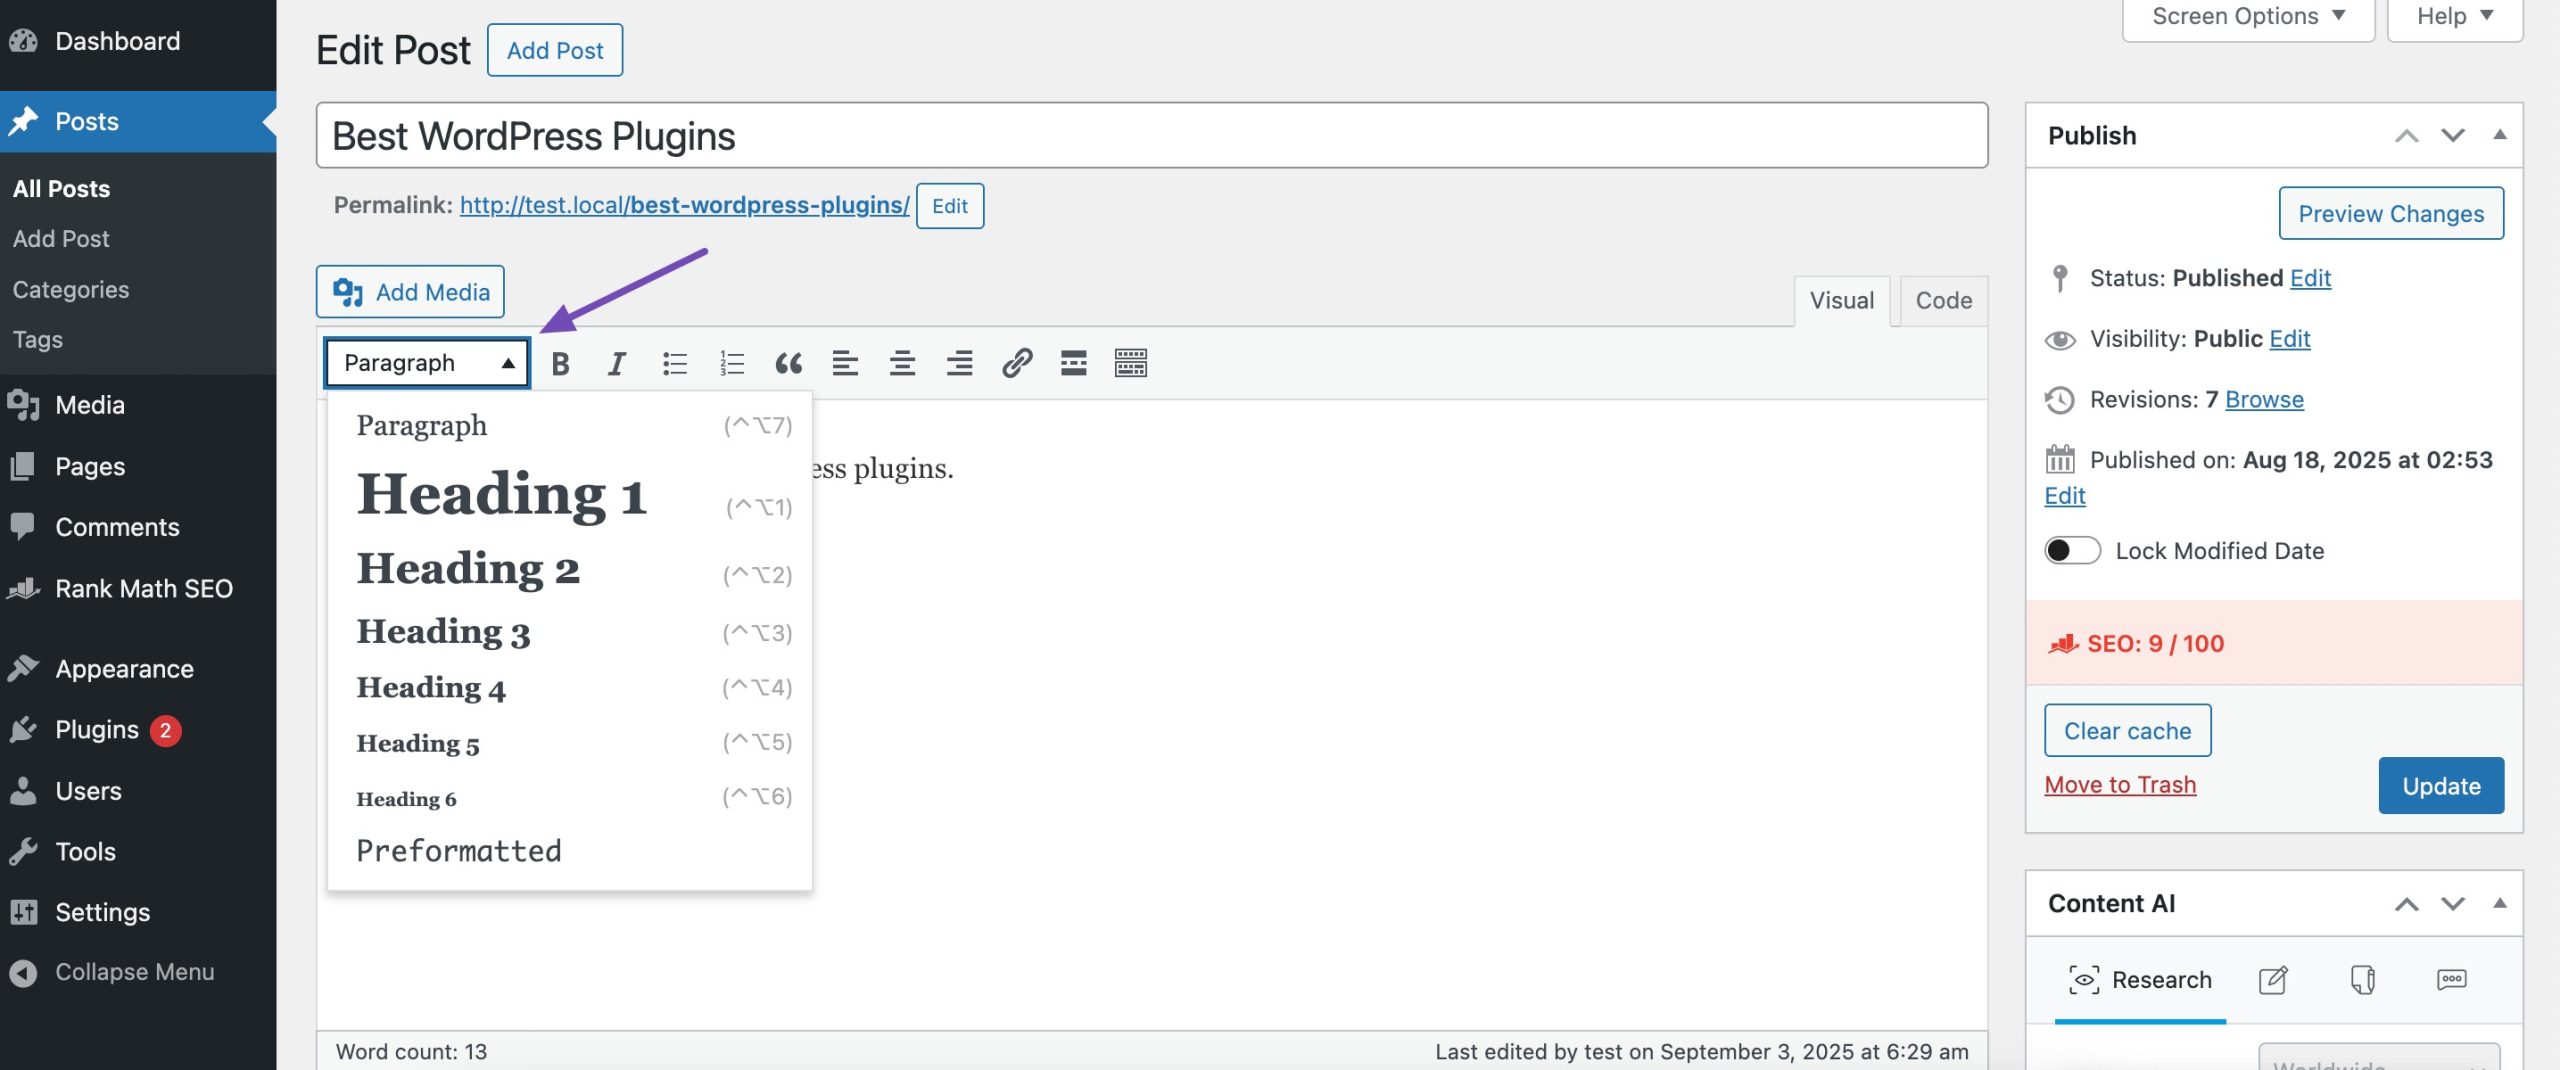Open Dashboard in the sidebar
The image size is (2560, 1070).
tap(138, 41)
